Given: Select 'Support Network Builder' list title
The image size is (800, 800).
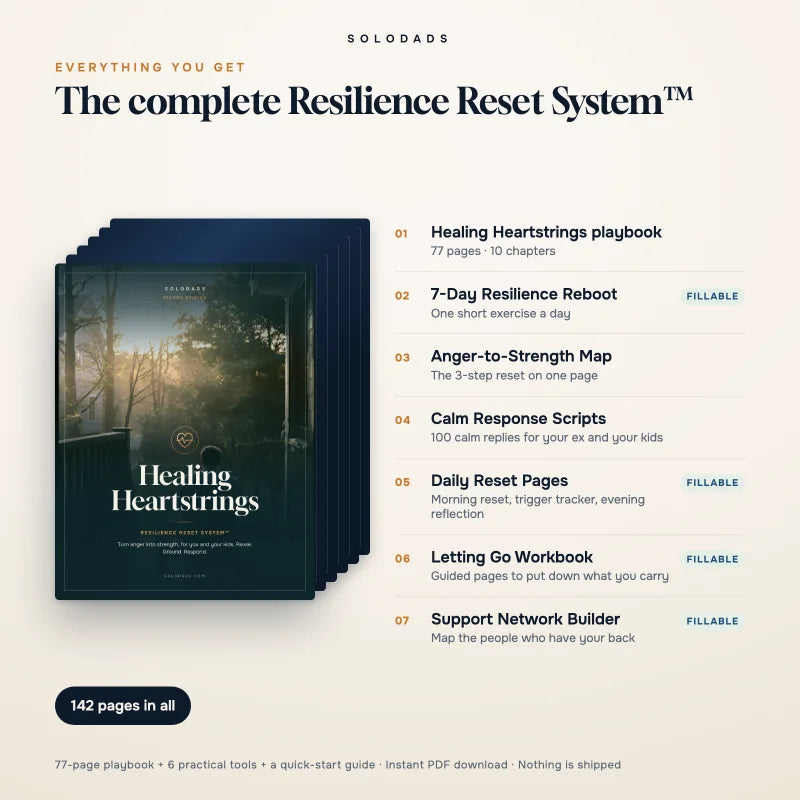Looking at the screenshot, I should coord(526,619).
